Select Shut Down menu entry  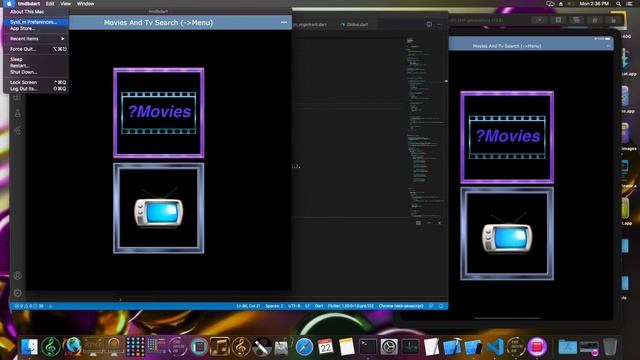click(x=36, y=72)
